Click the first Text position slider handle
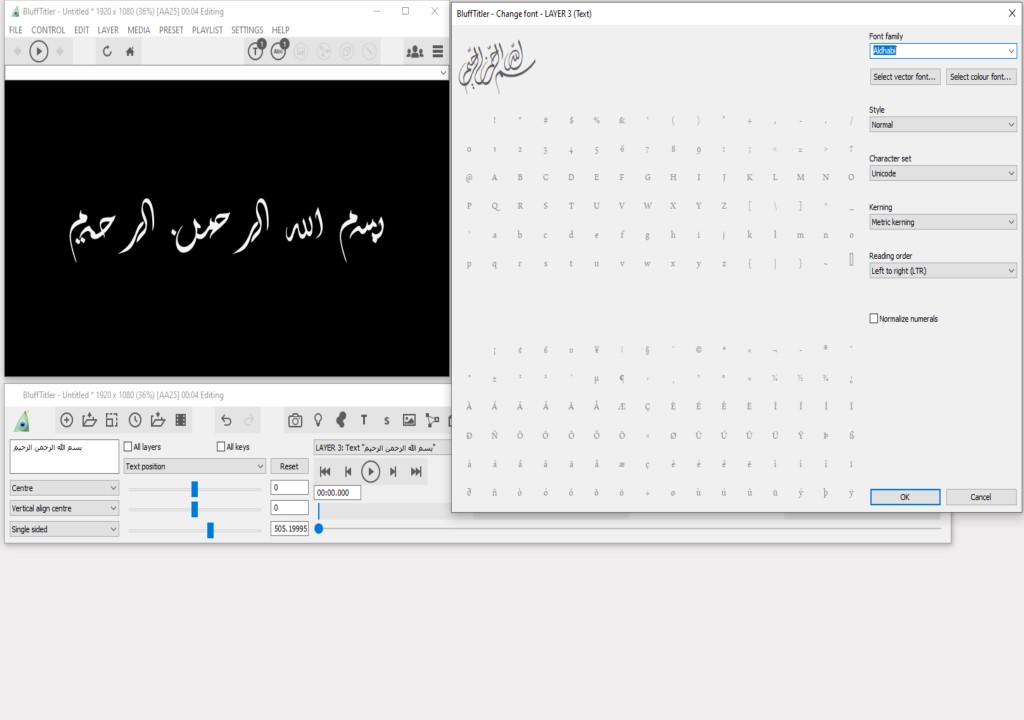This screenshot has width=1024, height=720. pyautogui.click(x=195, y=489)
